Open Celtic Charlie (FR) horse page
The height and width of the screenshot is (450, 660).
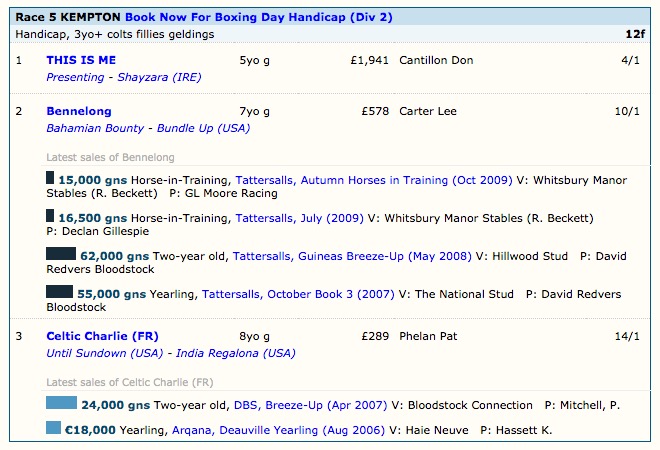point(102,336)
